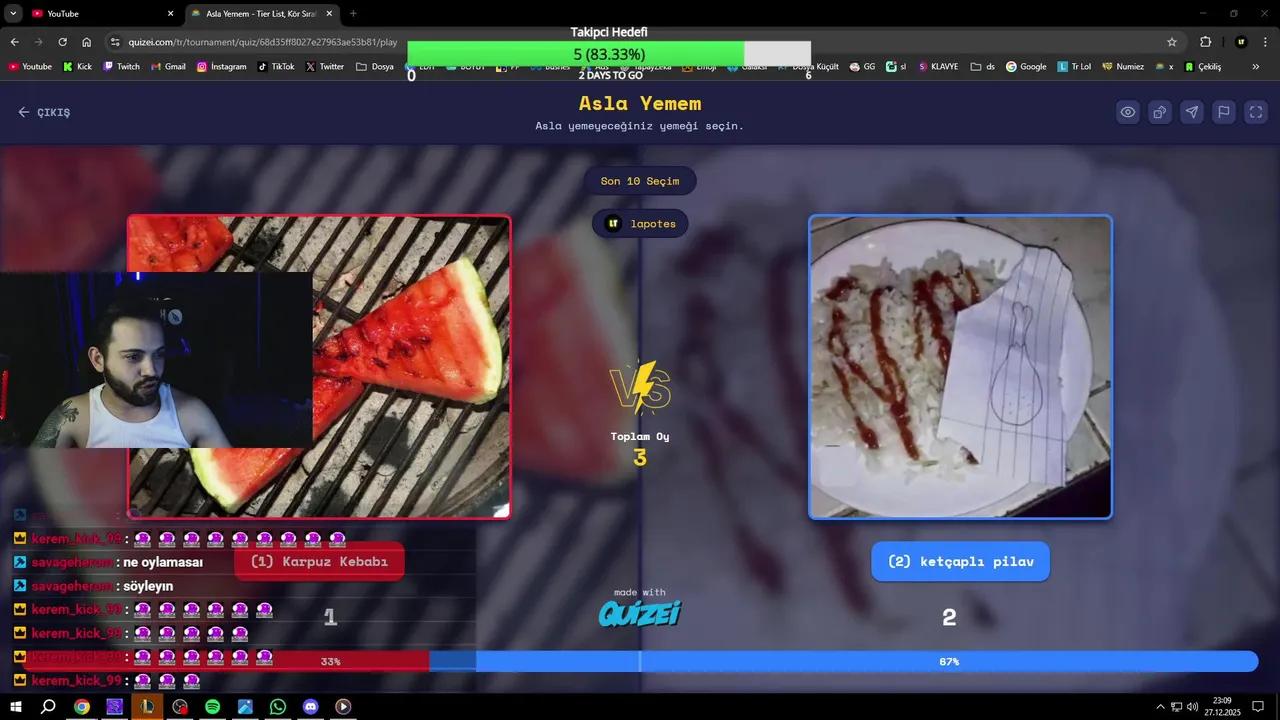Expand the ds bookmark folder
Image resolution: width=1280 pixels, height=720 pixels.
click(x=982, y=67)
